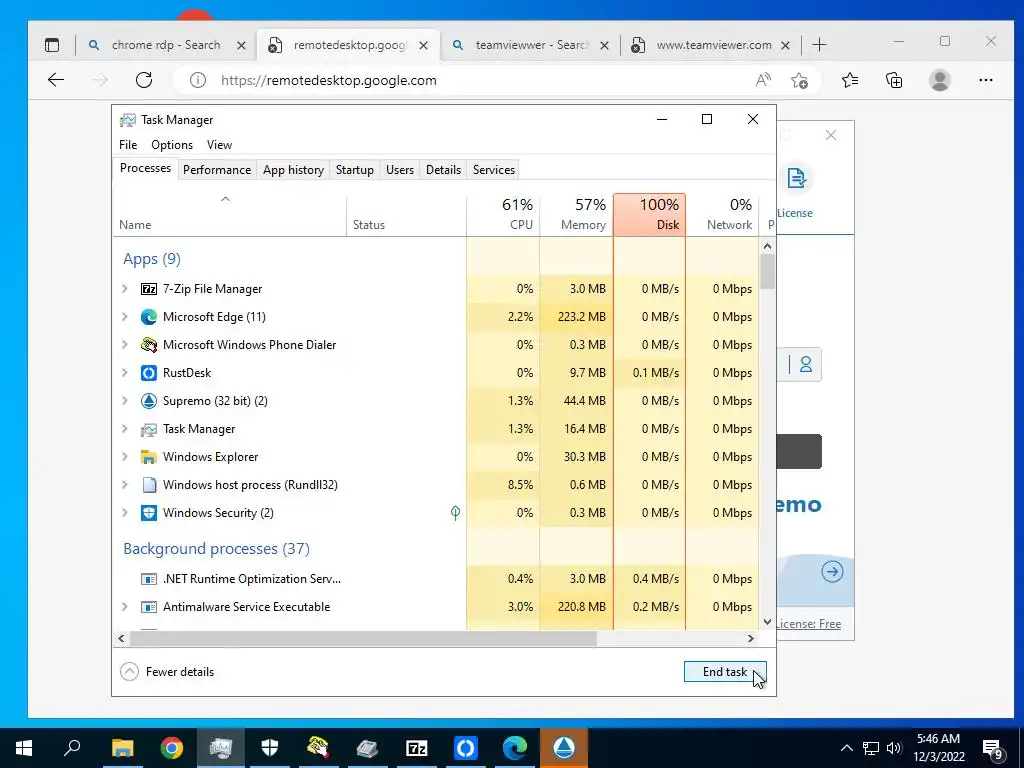1024x768 pixels.
Task: Switch to the Performance tab
Action: tap(217, 170)
